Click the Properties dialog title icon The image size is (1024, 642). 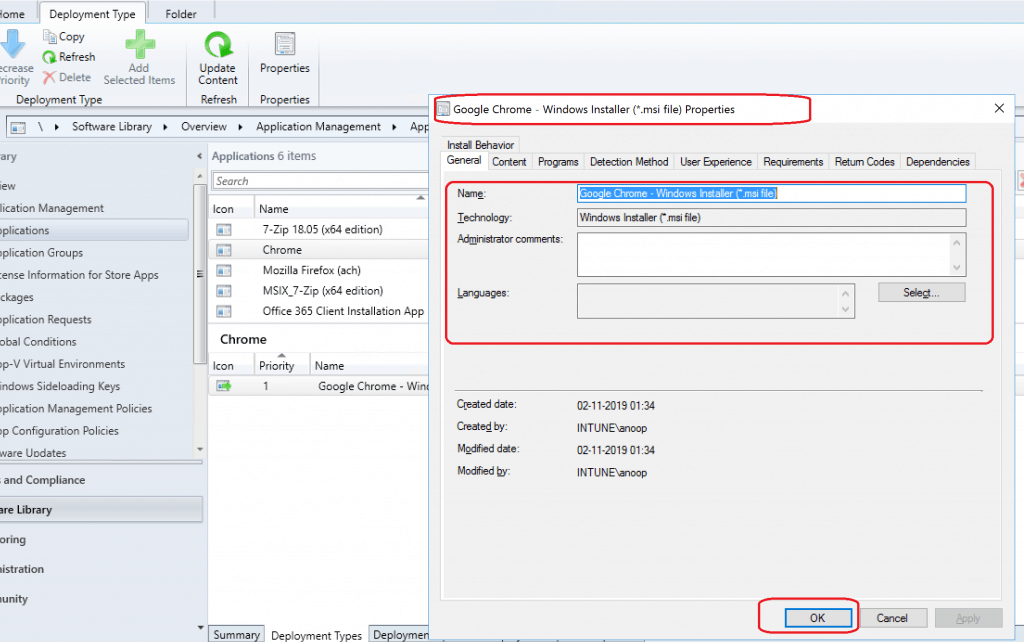(x=443, y=109)
